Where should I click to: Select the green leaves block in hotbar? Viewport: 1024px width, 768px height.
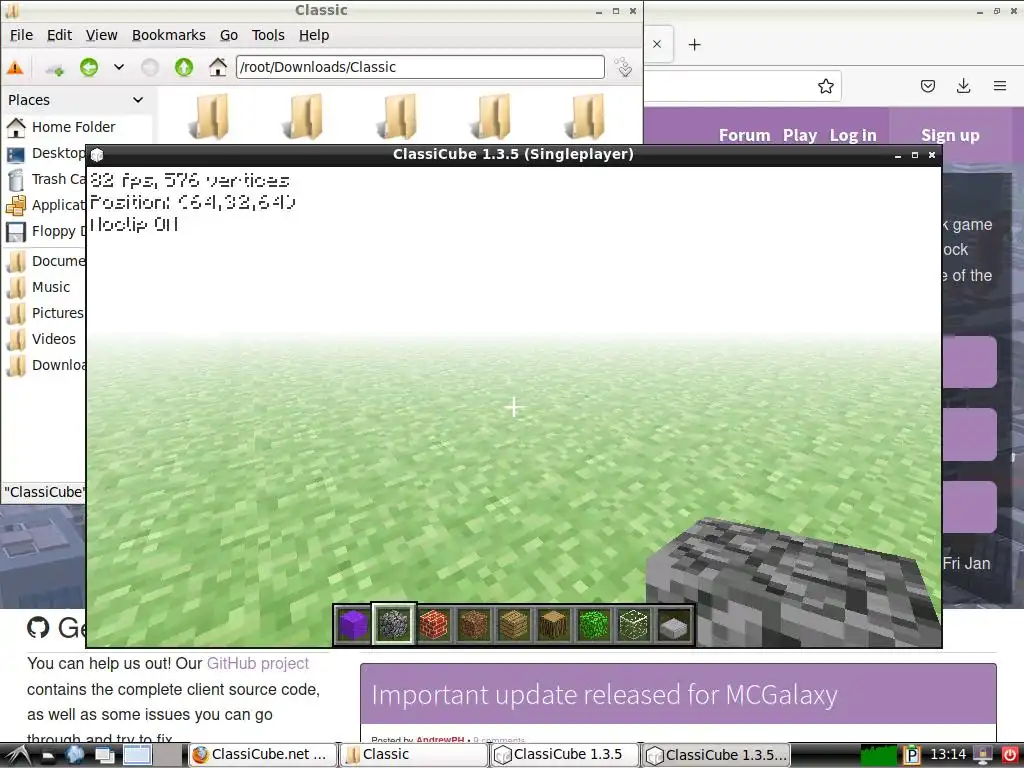point(594,624)
